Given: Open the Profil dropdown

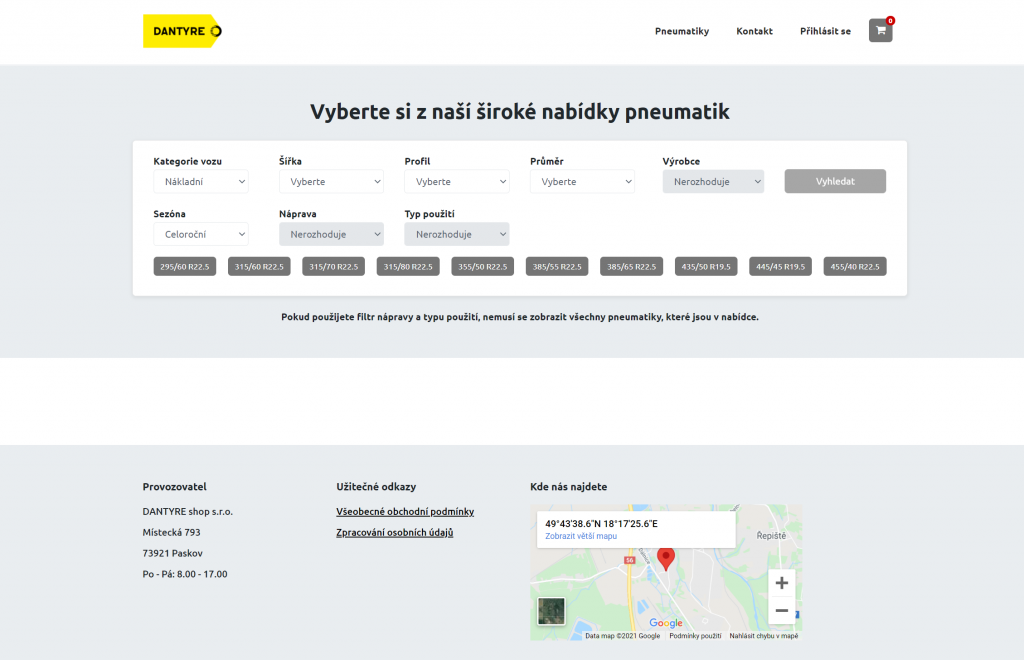Looking at the screenshot, I should click(x=456, y=181).
